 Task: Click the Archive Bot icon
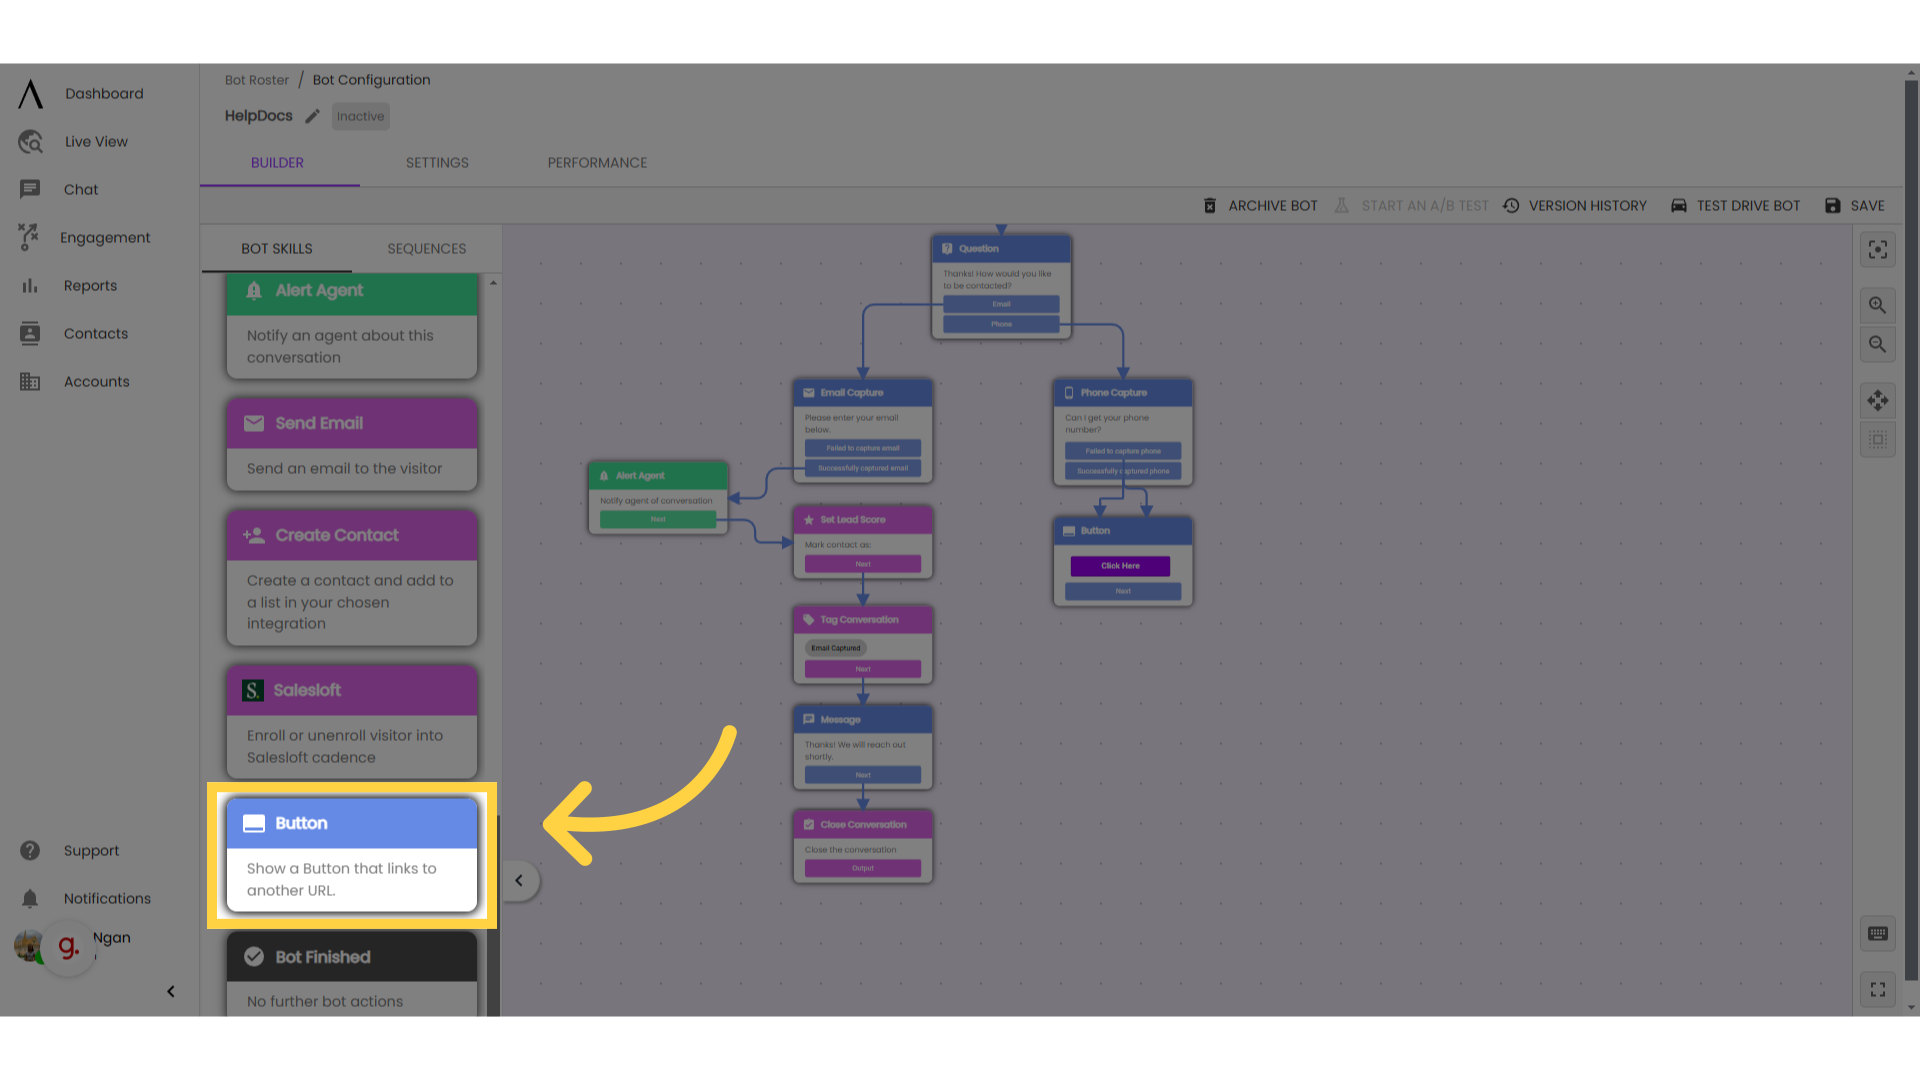(1209, 206)
